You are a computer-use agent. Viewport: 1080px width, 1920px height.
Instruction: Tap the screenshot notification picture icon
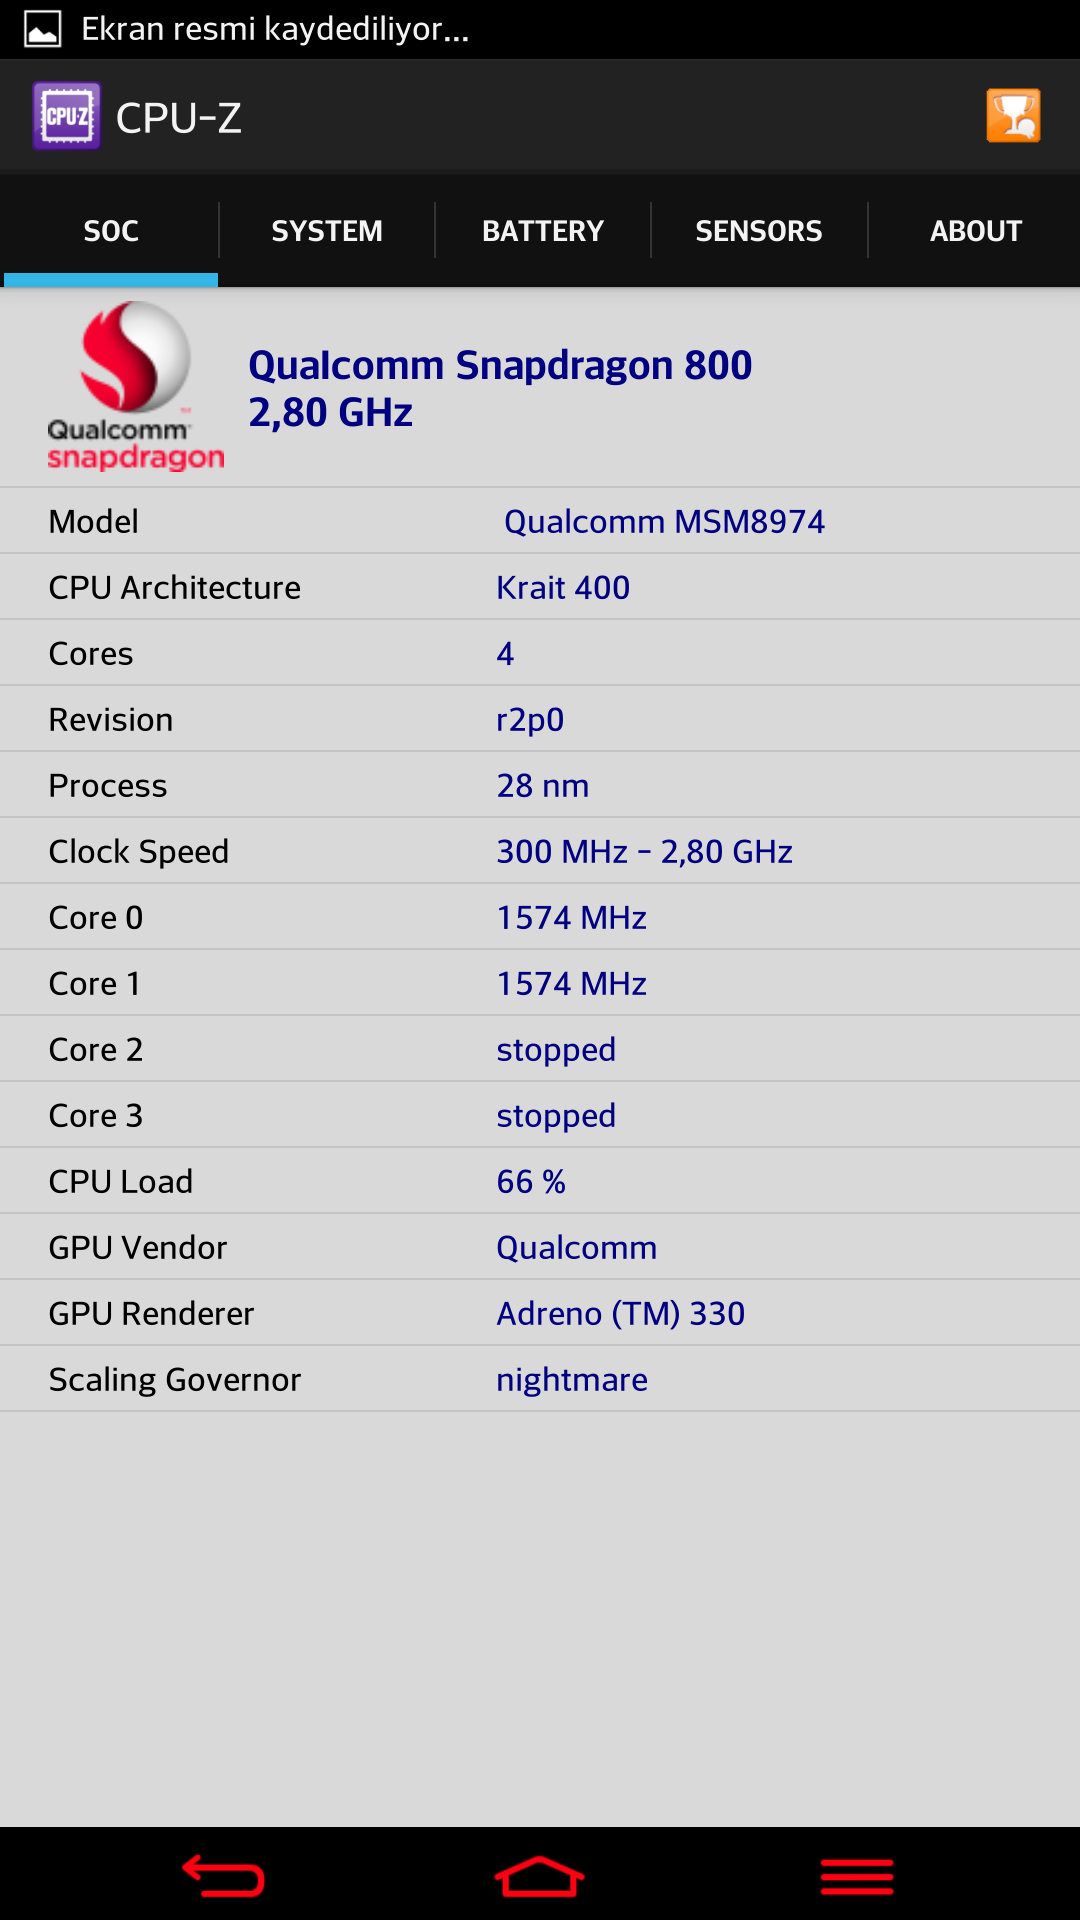[x=43, y=29]
